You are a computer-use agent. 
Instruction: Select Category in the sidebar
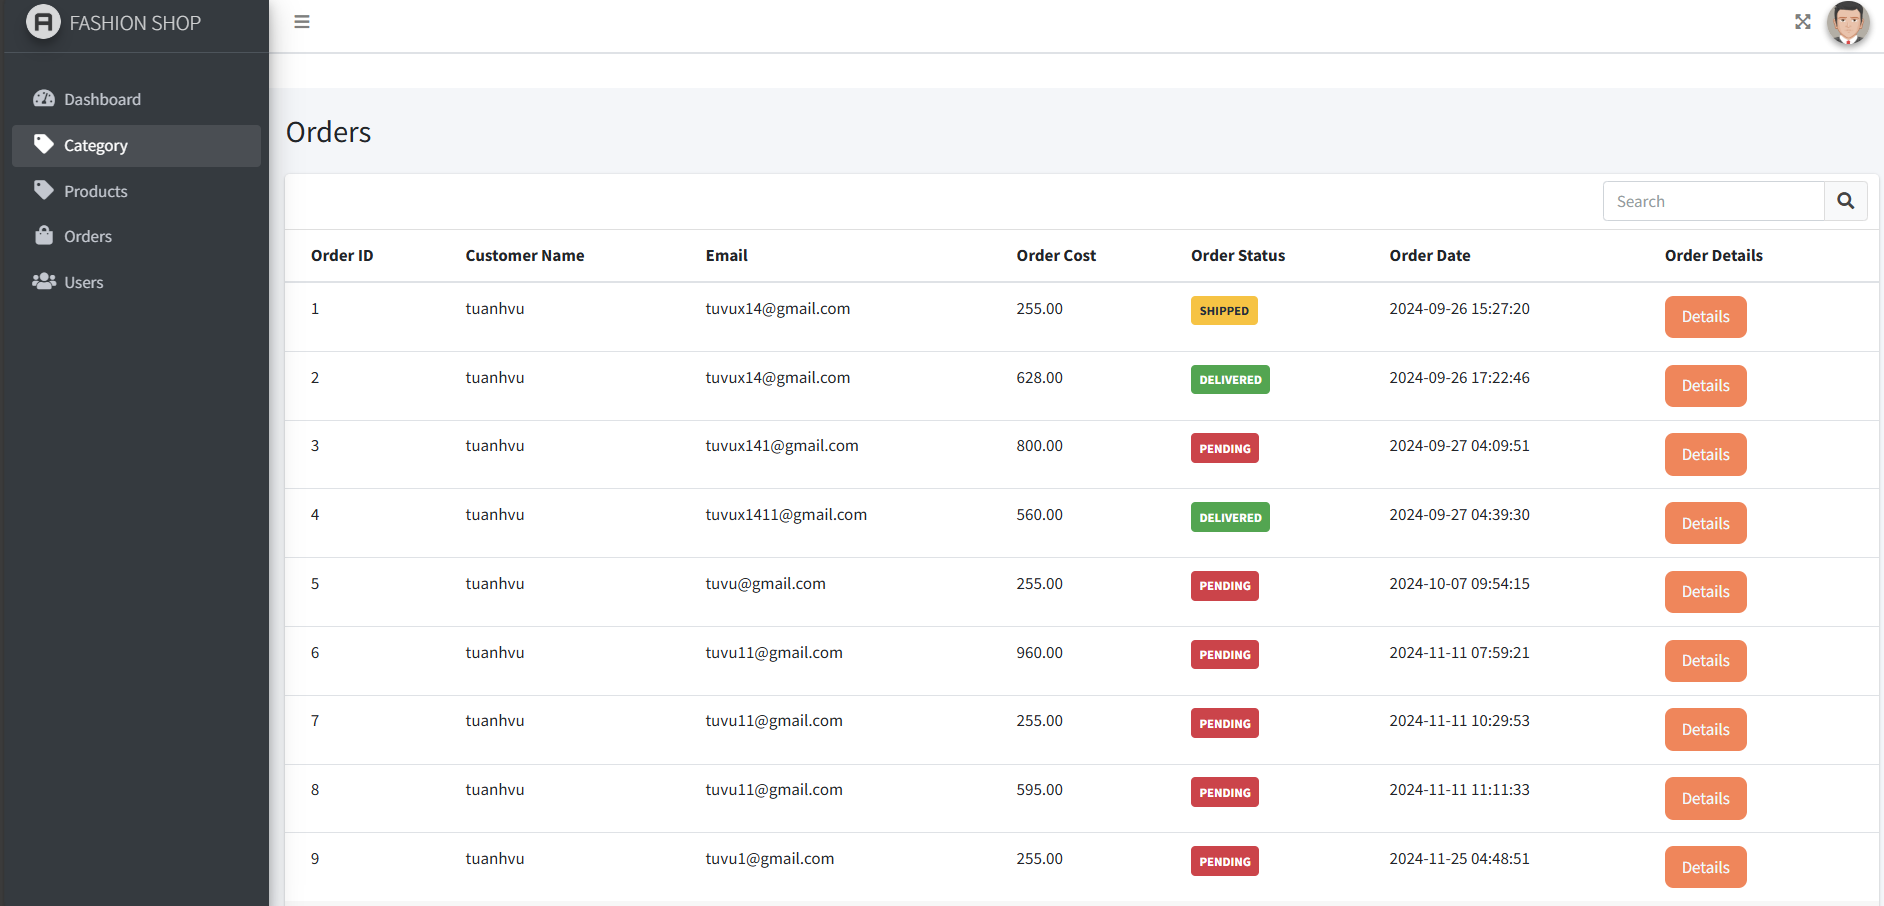coord(136,146)
